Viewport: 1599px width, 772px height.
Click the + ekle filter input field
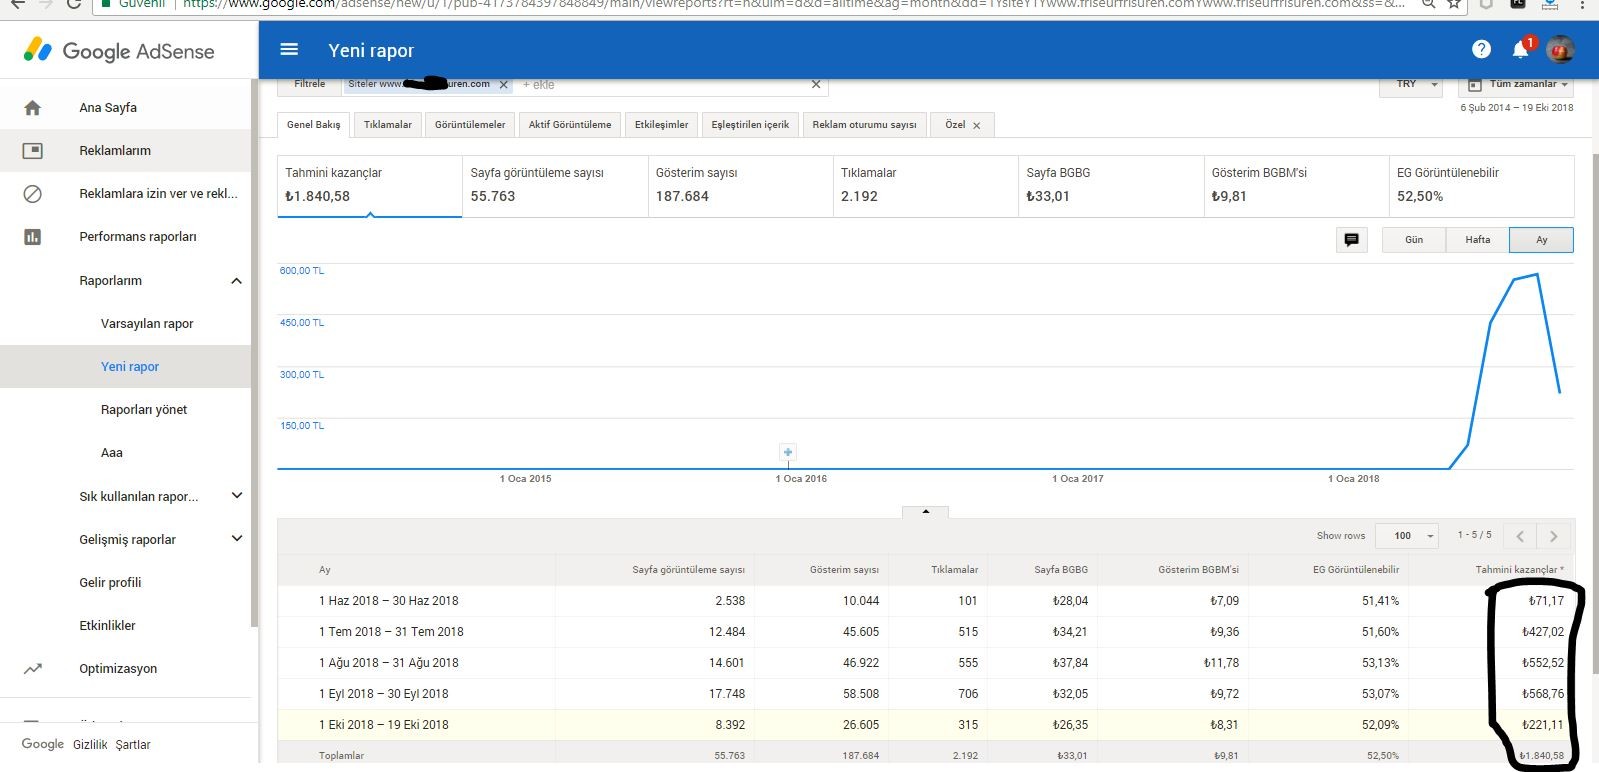point(660,85)
